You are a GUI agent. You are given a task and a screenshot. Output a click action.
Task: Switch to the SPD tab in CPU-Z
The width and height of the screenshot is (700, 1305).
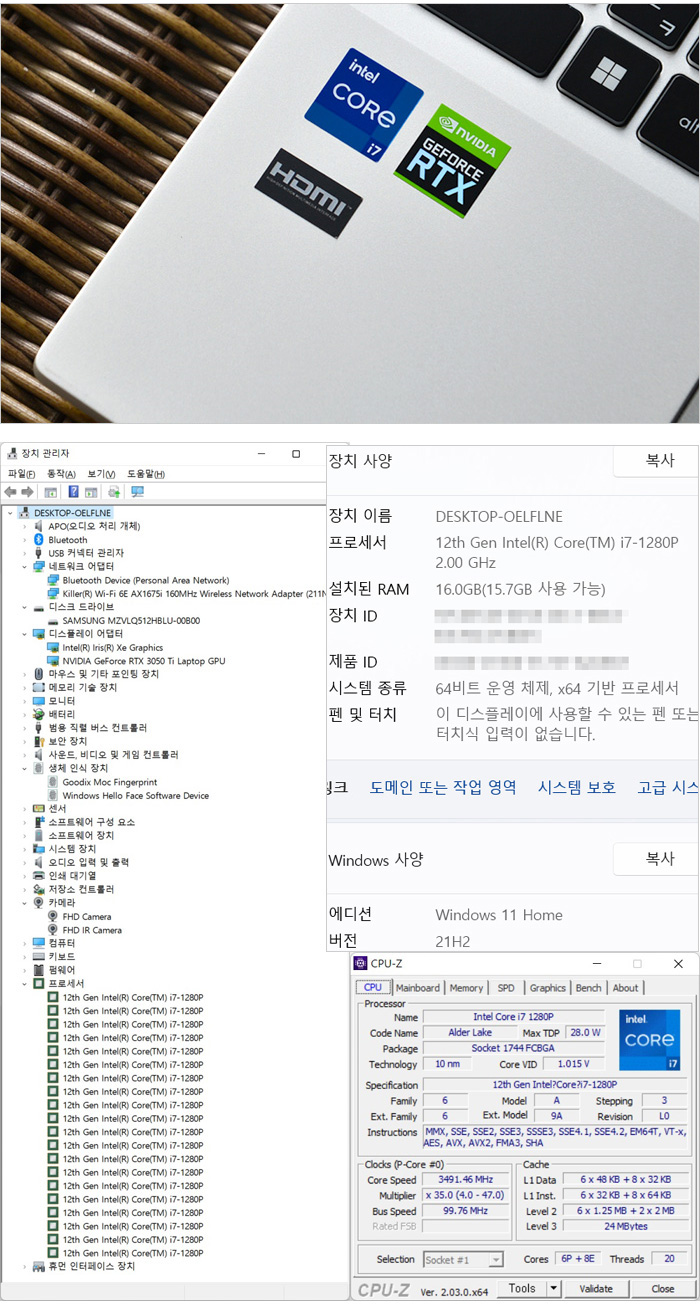point(506,988)
